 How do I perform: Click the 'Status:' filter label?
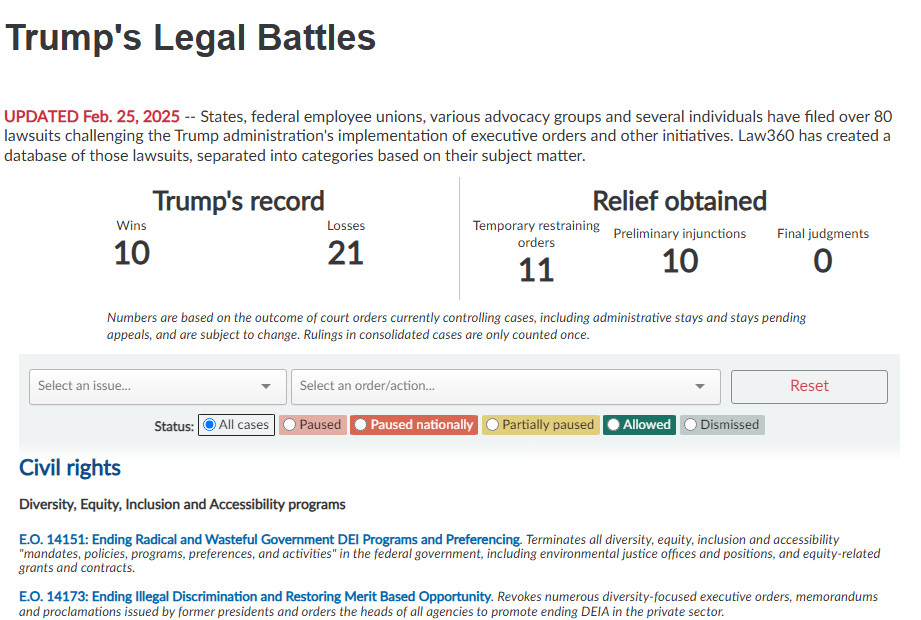[174, 426]
